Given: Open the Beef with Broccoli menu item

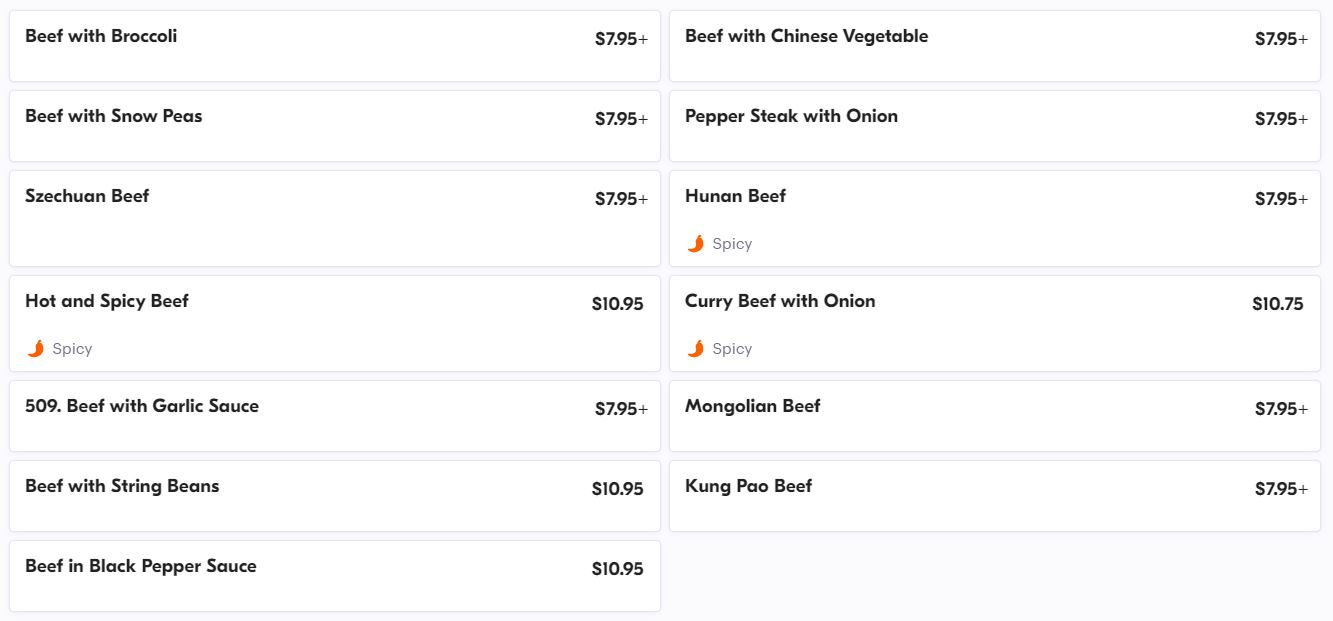Looking at the screenshot, I should point(101,36).
